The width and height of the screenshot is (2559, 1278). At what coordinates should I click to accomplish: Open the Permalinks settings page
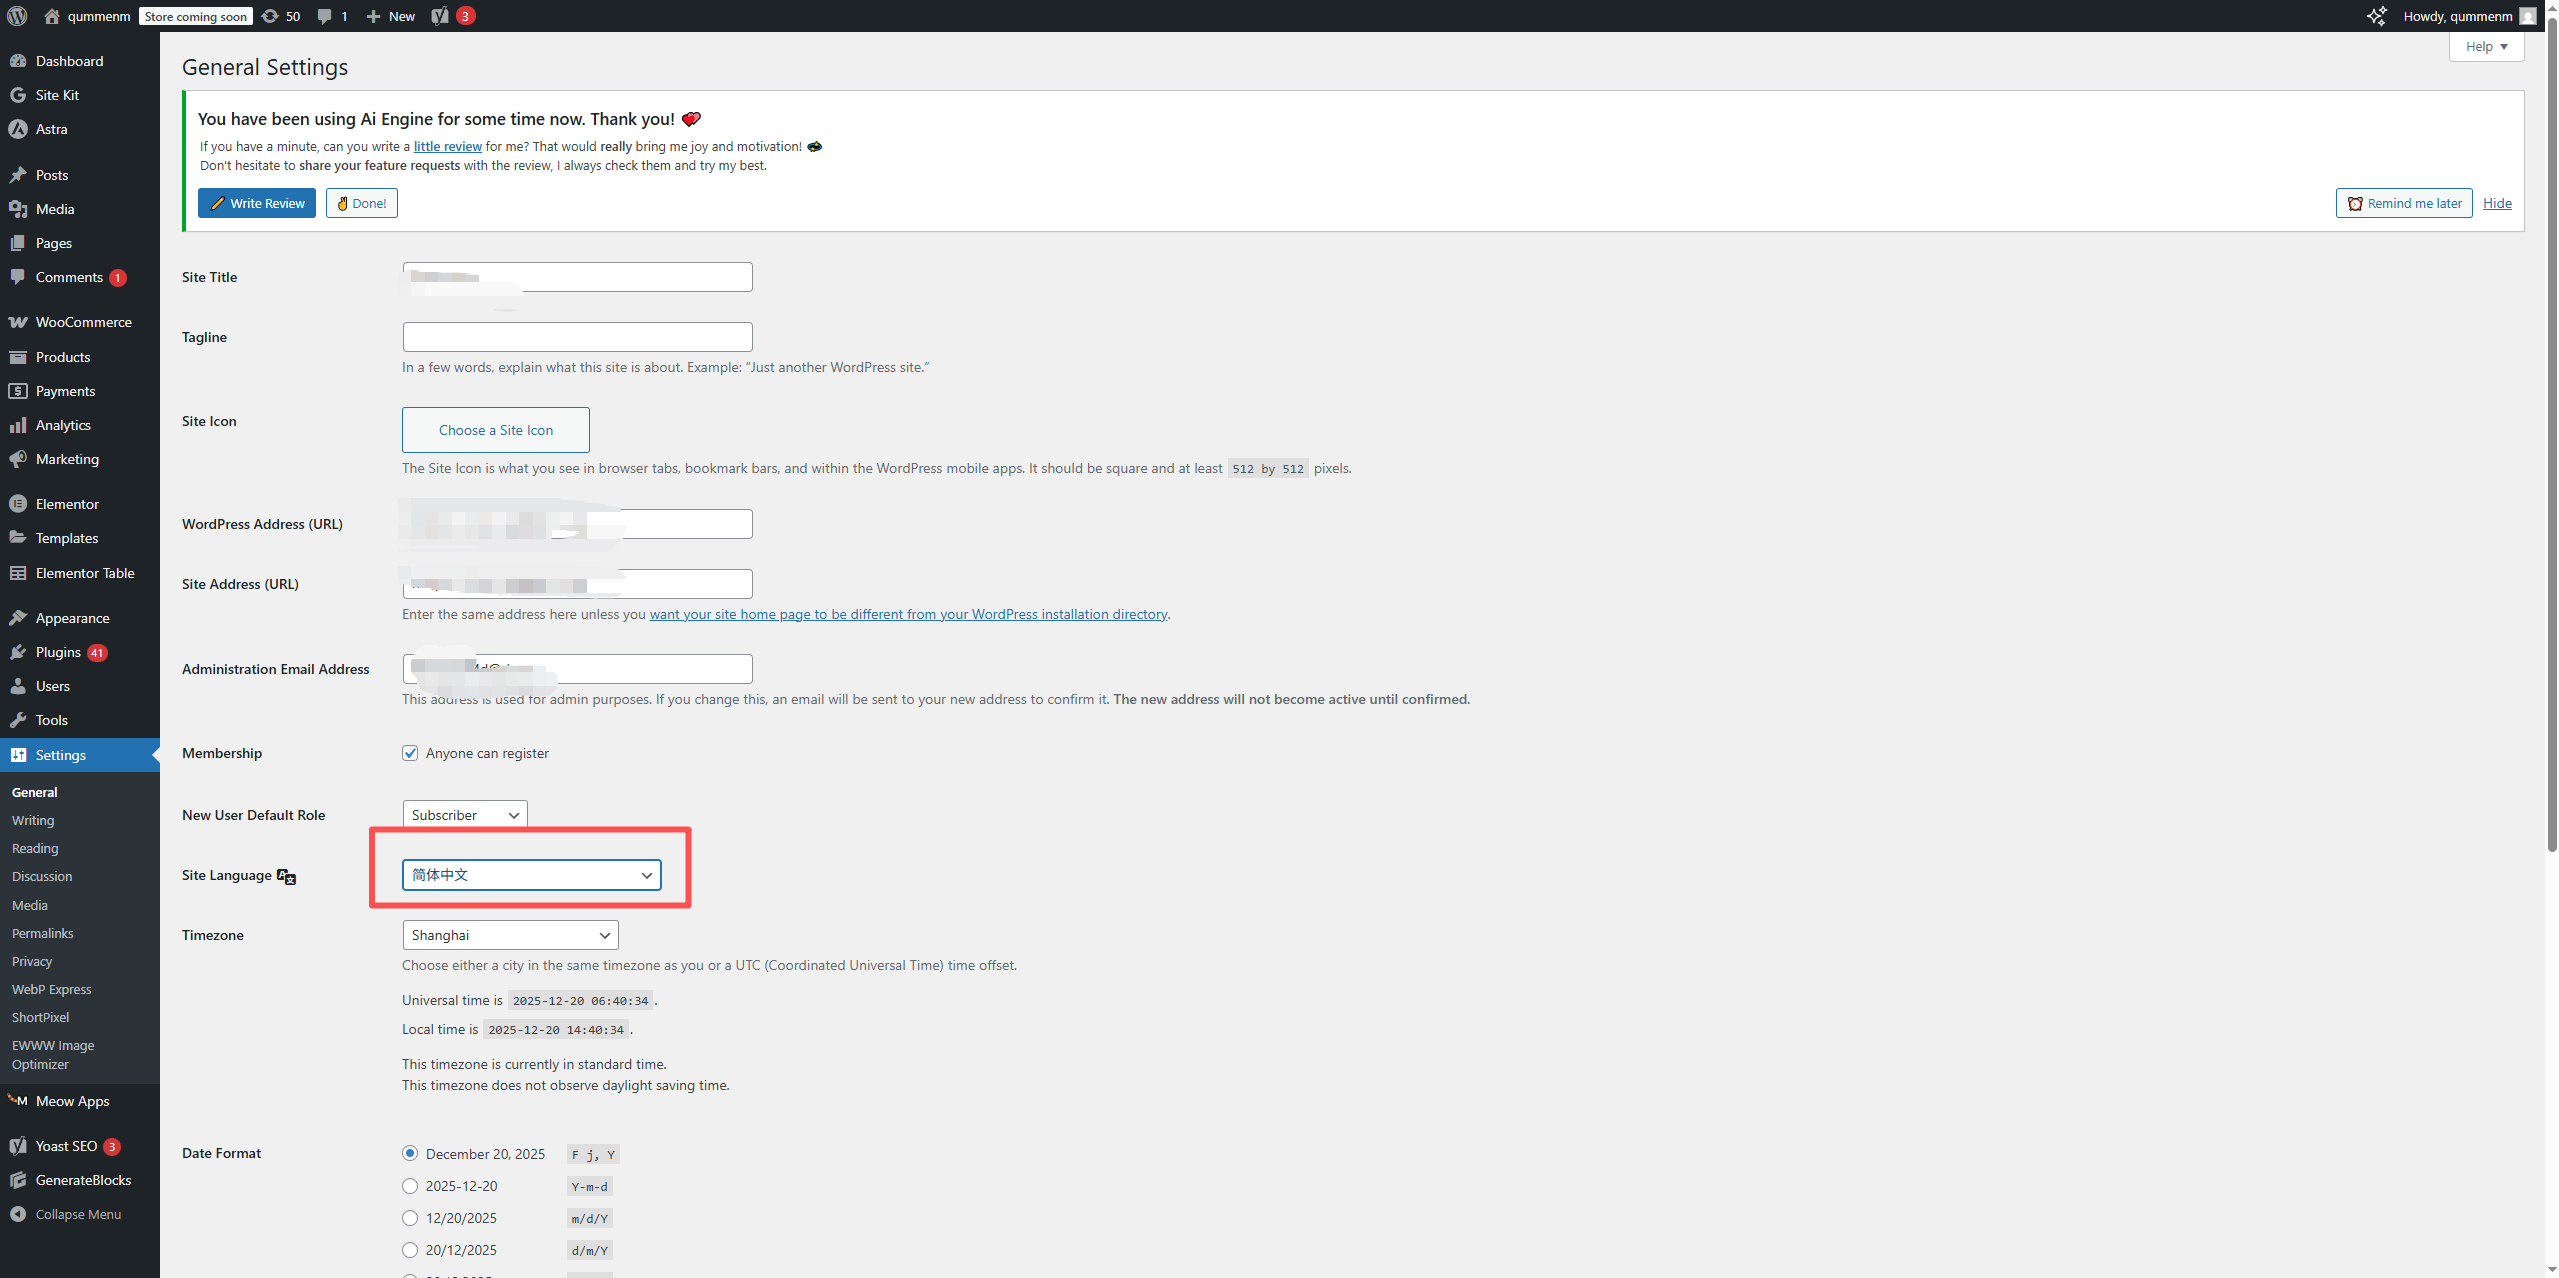(42, 933)
